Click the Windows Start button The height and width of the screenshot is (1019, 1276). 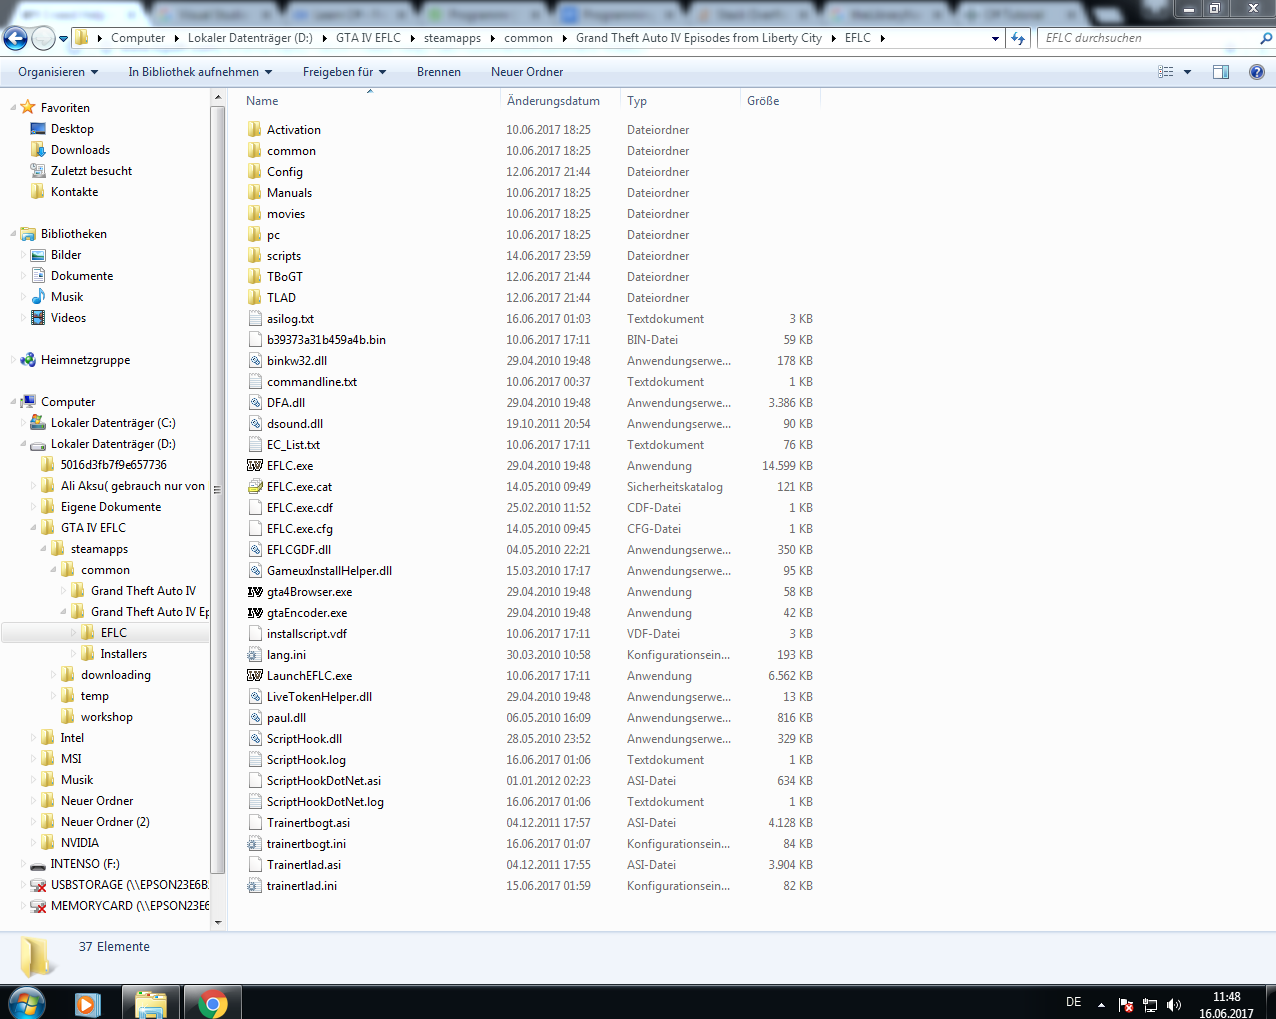coord(27,1003)
